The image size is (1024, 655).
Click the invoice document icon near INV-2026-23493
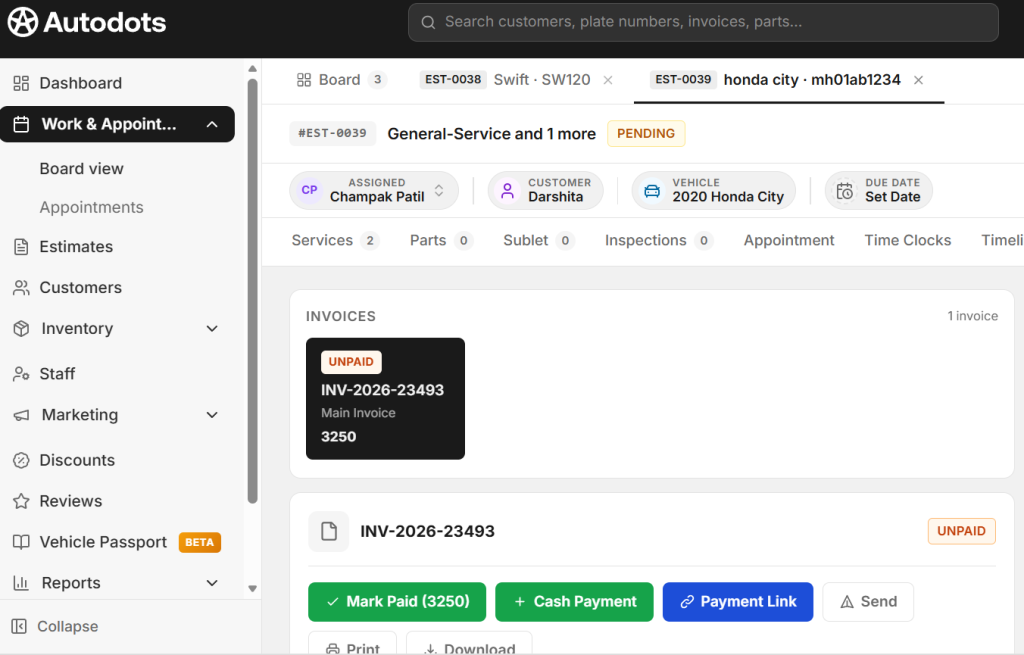(328, 531)
